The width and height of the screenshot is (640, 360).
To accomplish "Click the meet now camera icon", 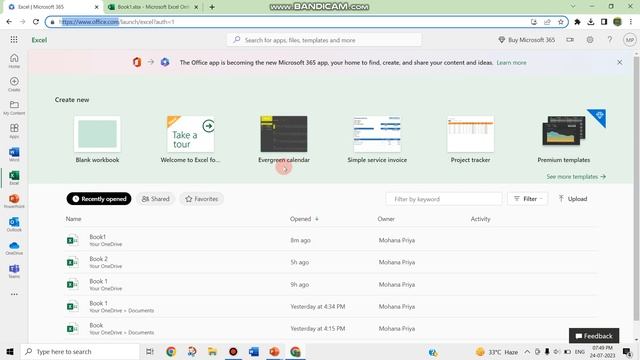I will 570,40.
